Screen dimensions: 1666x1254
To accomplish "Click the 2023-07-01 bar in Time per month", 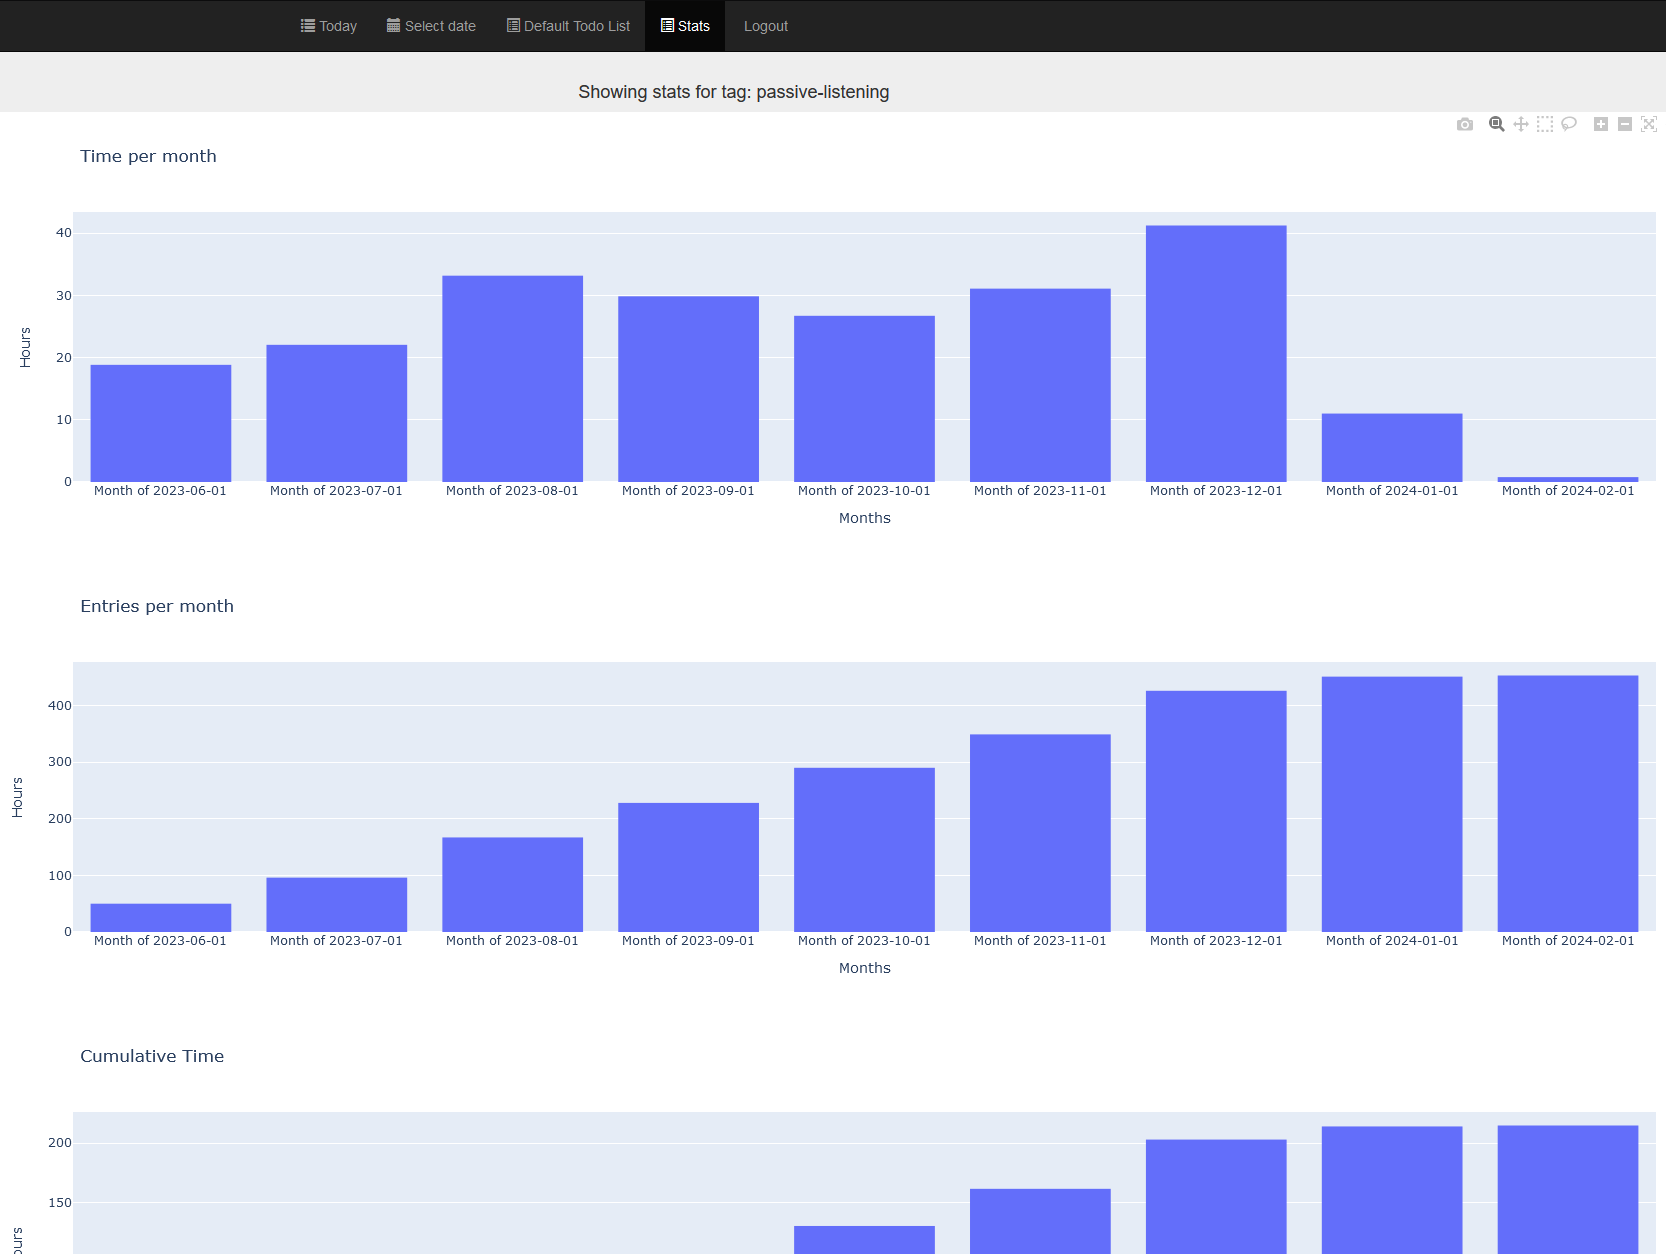I will coord(337,413).
